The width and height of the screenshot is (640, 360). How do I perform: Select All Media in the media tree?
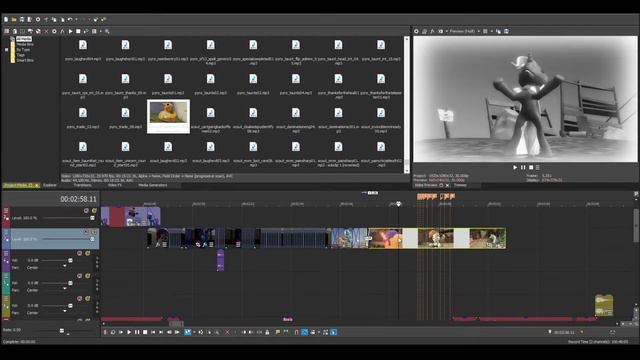point(24,39)
